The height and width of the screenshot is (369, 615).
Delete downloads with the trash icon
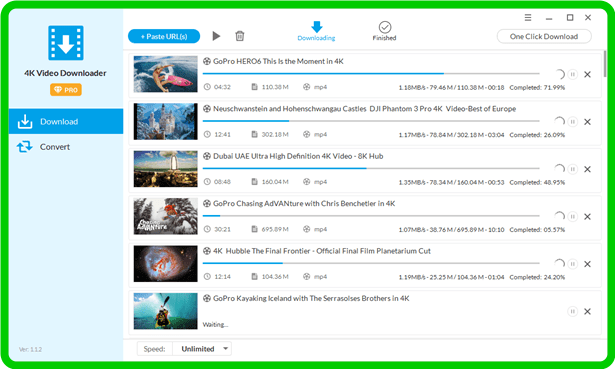pos(240,36)
